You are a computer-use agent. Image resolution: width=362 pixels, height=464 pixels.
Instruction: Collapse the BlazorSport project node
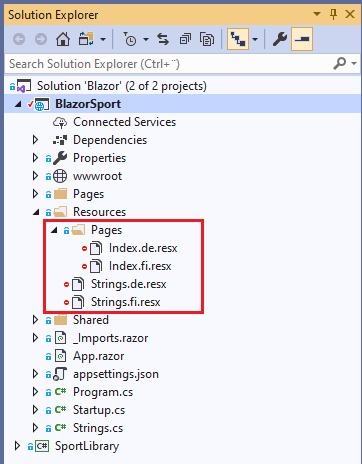18,104
